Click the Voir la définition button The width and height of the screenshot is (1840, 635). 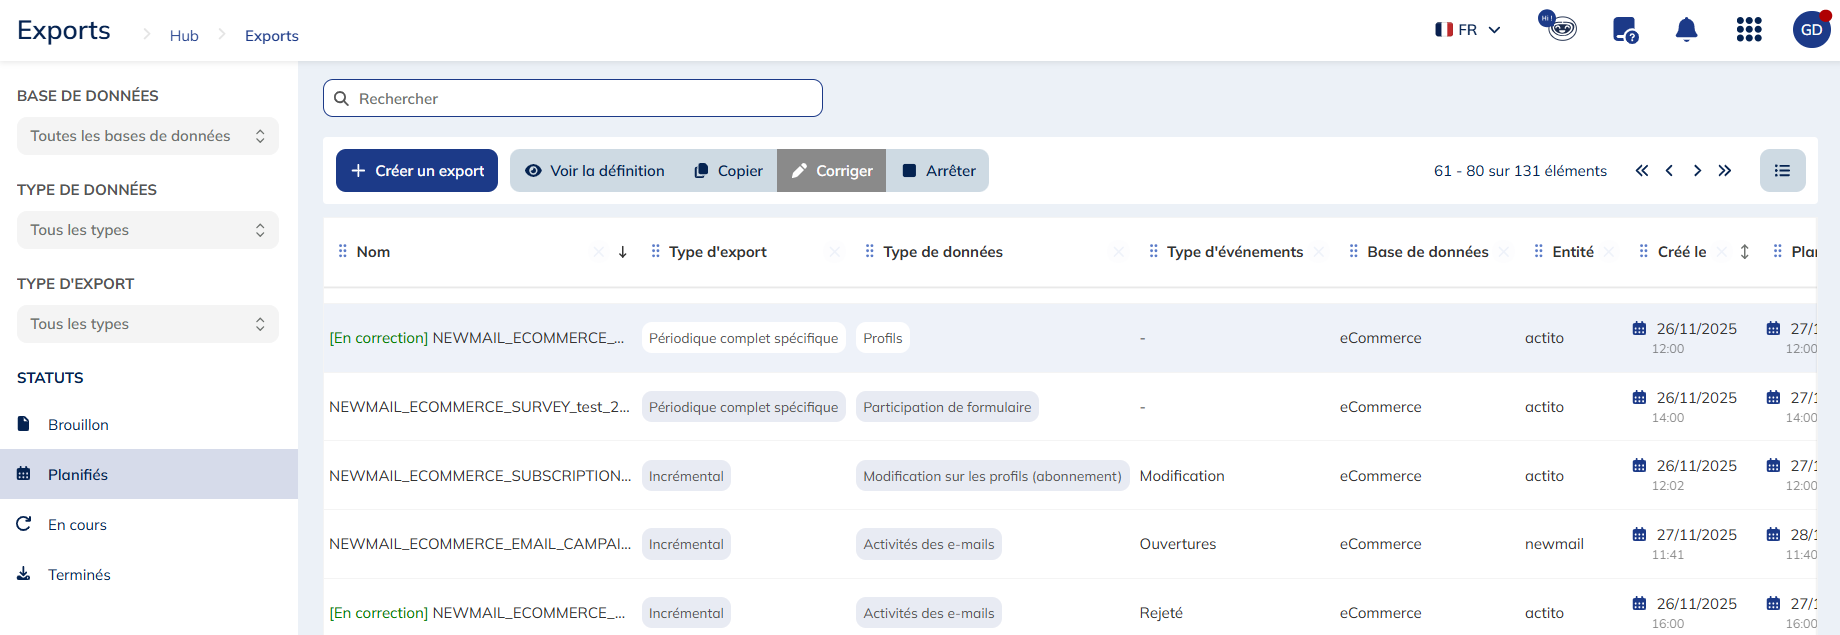595,171
